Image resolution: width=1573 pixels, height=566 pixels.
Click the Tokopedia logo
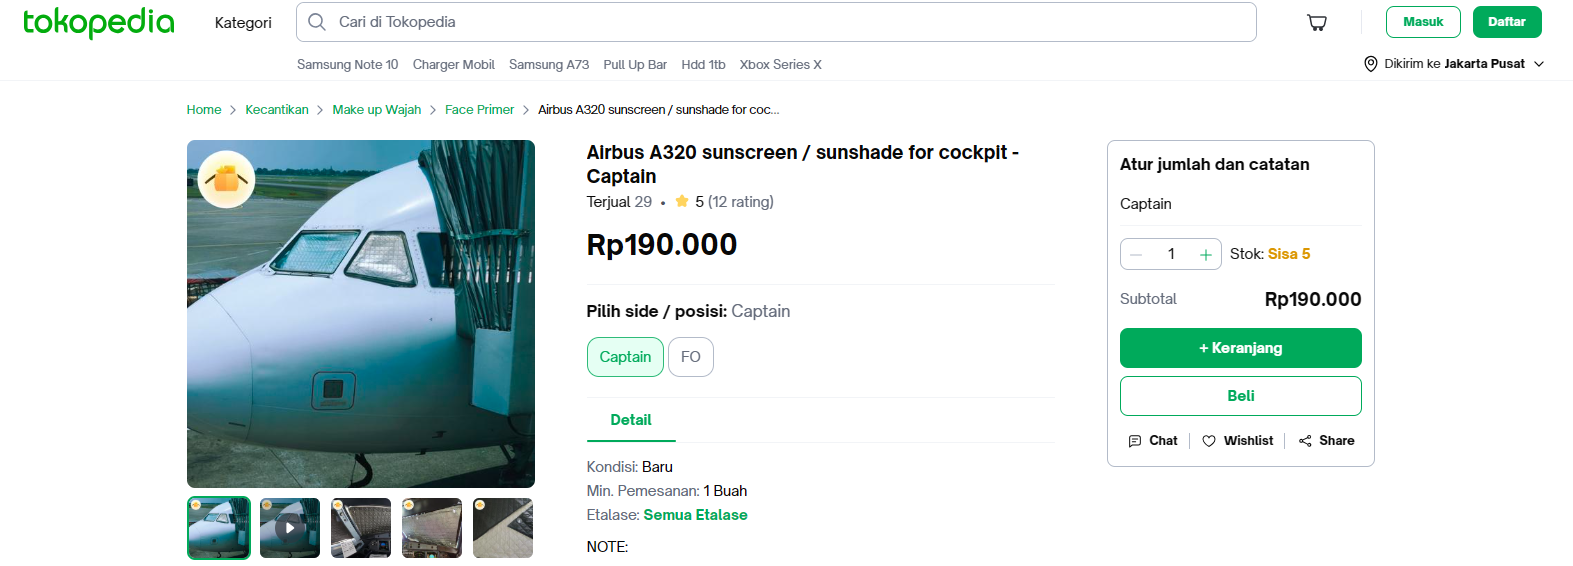pos(98,22)
